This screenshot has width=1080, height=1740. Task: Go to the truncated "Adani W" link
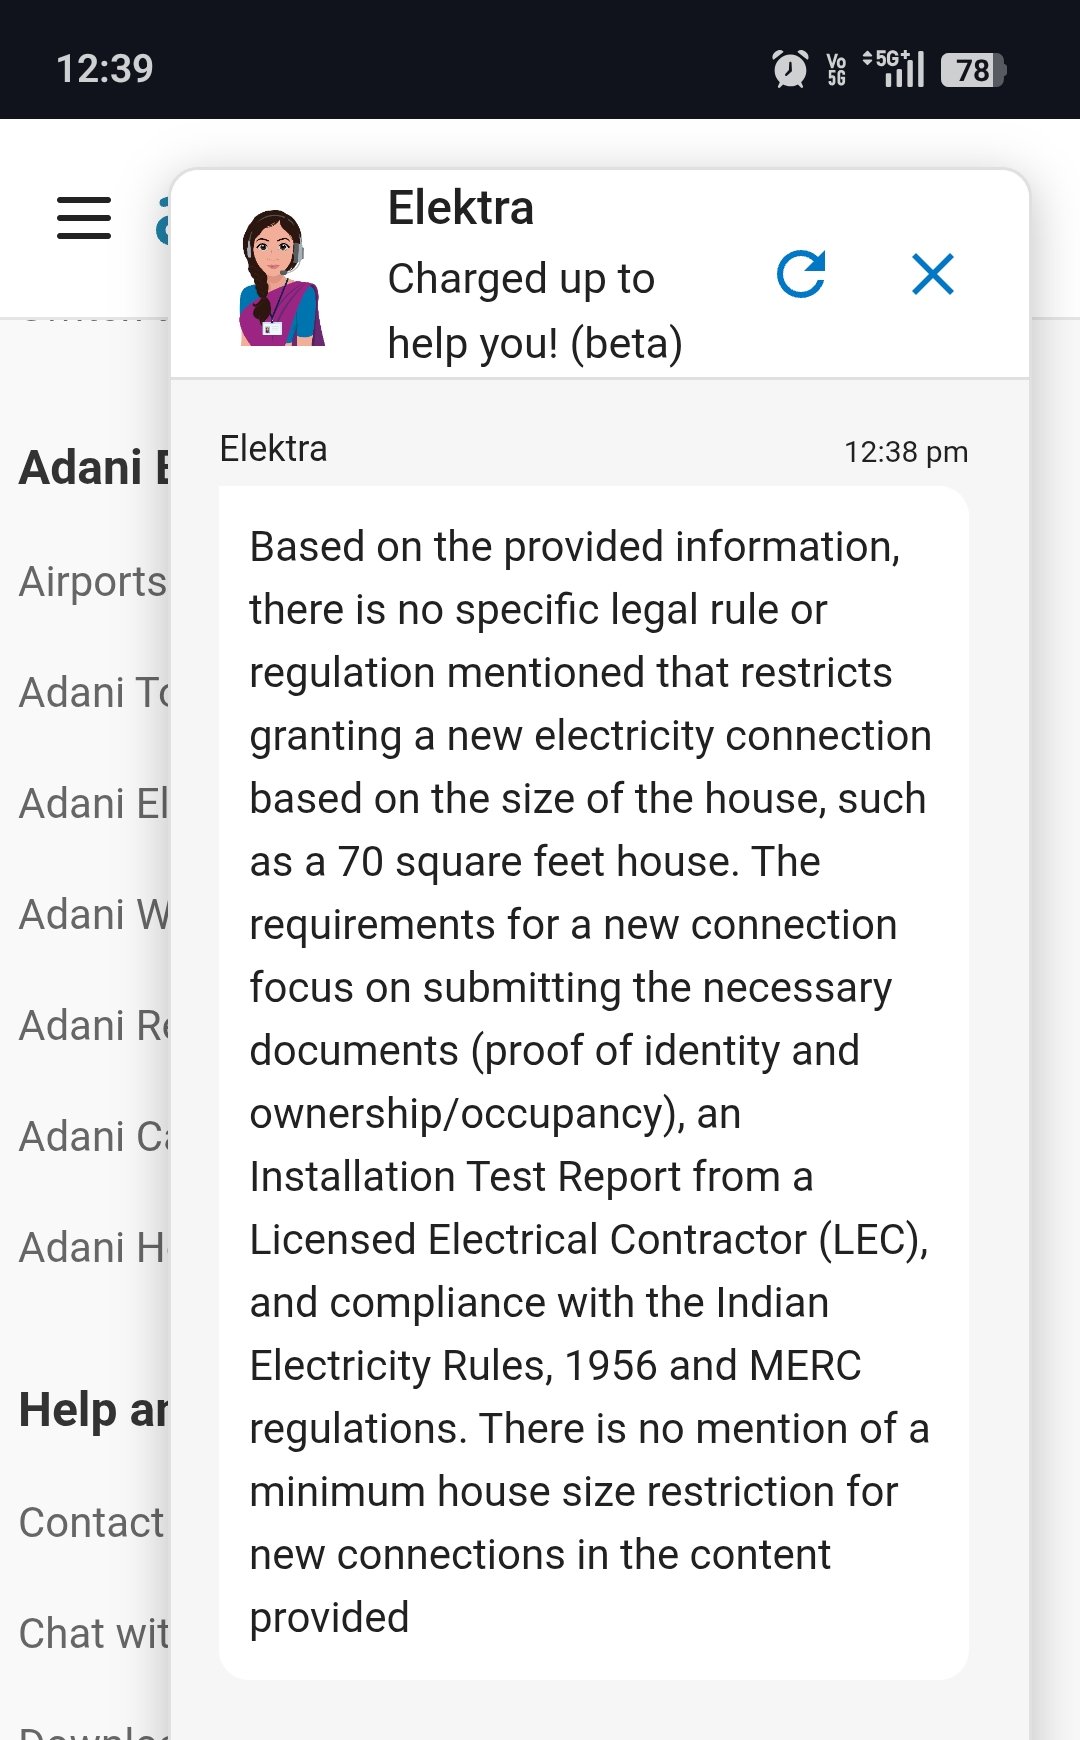[94, 915]
